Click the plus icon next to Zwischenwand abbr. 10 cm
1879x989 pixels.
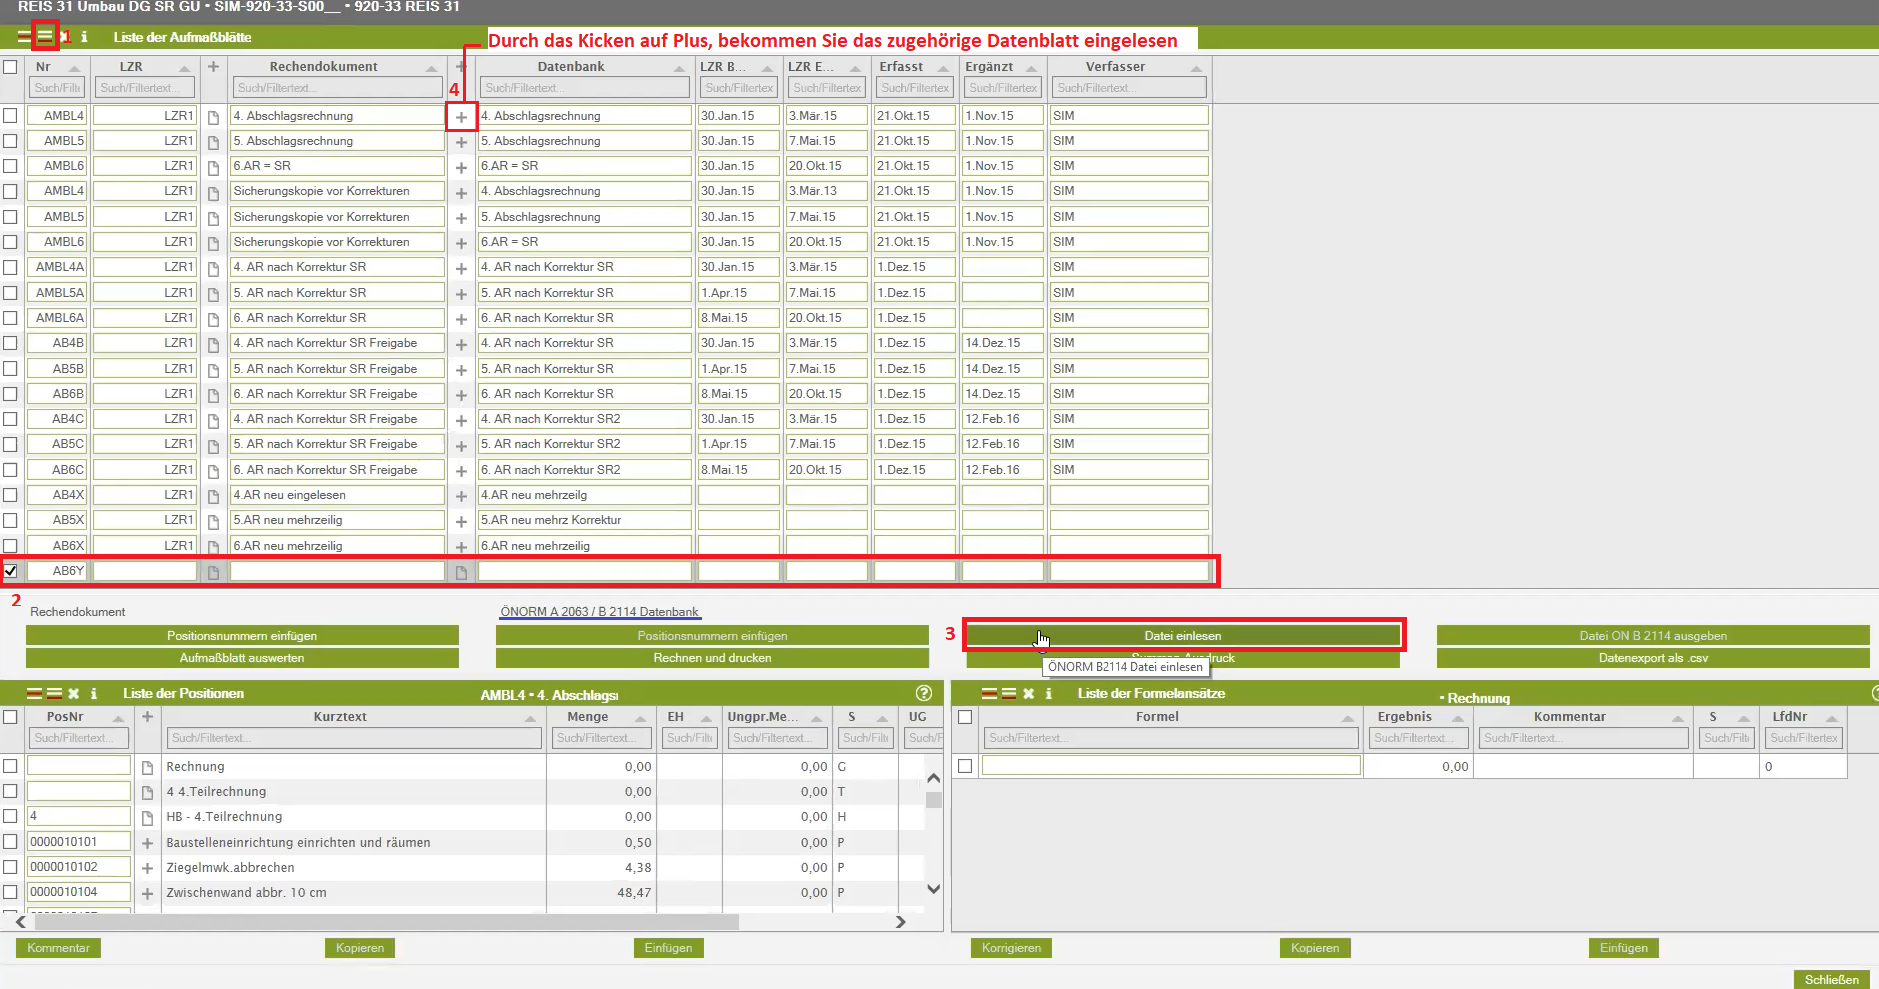[147, 894]
